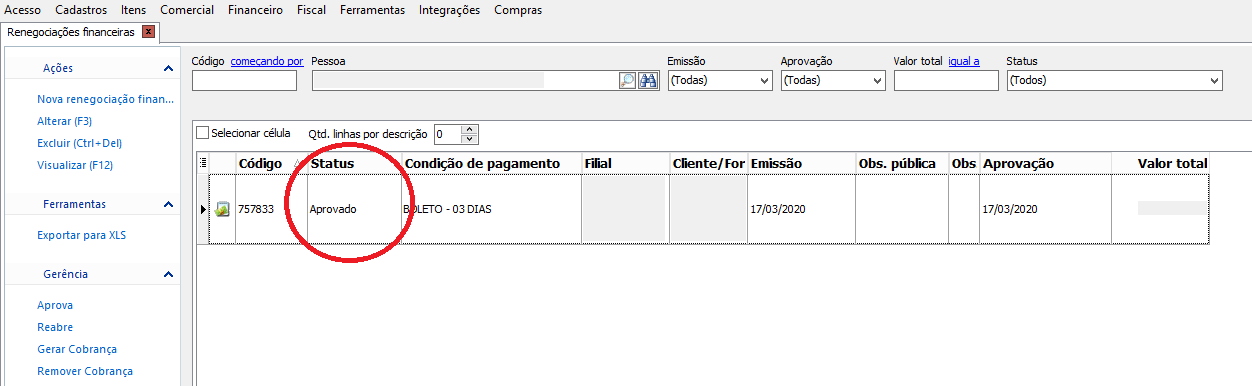Click the Reabre link
Screen dimensions: 1252x386
click(55, 327)
